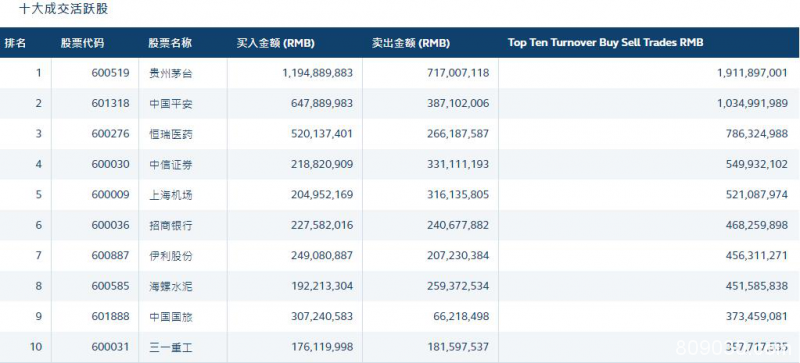Click sell amount 387,102,006
800x363 pixels.
(458, 104)
